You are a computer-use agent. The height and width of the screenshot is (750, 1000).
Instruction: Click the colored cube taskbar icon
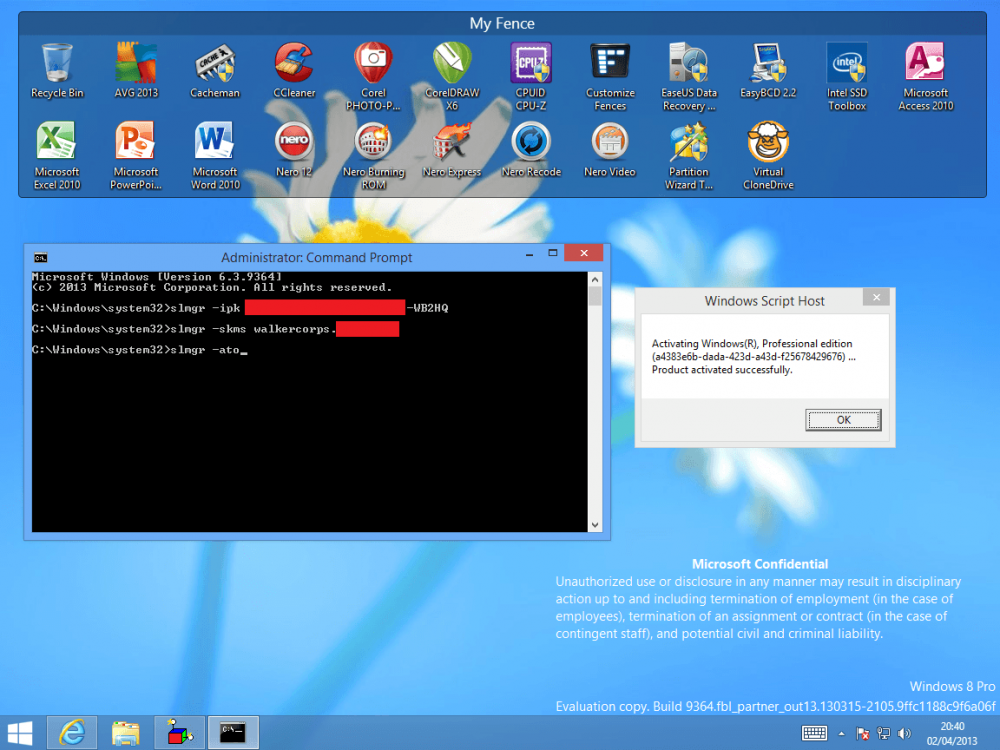pyautogui.click(x=179, y=733)
